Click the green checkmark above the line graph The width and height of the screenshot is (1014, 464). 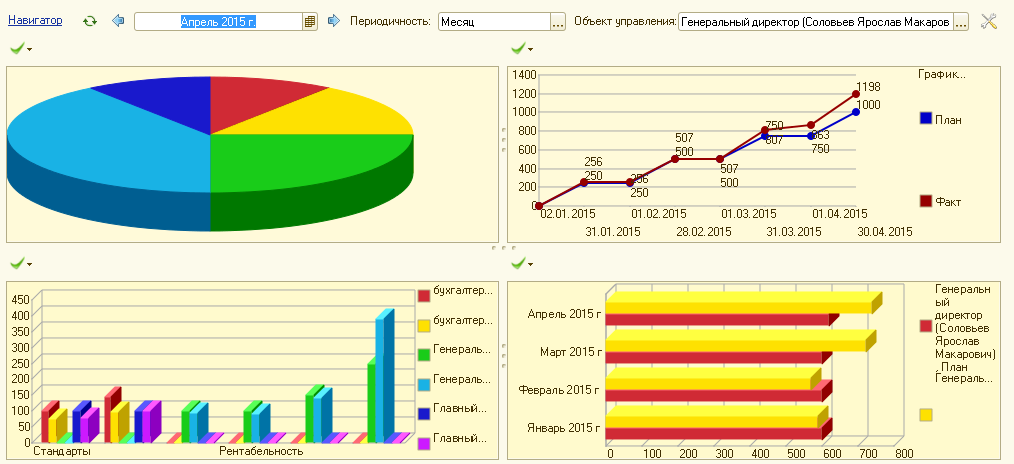(517, 48)
